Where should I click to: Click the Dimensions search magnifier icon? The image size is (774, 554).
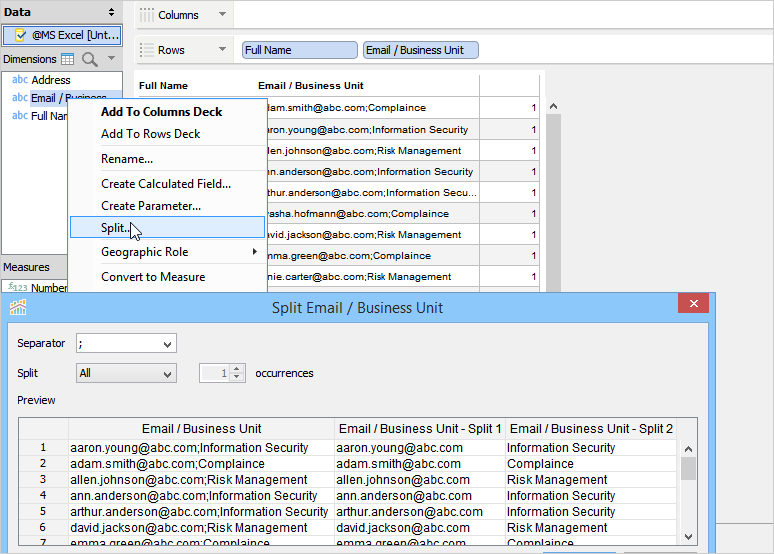click(x=89, y=59)
